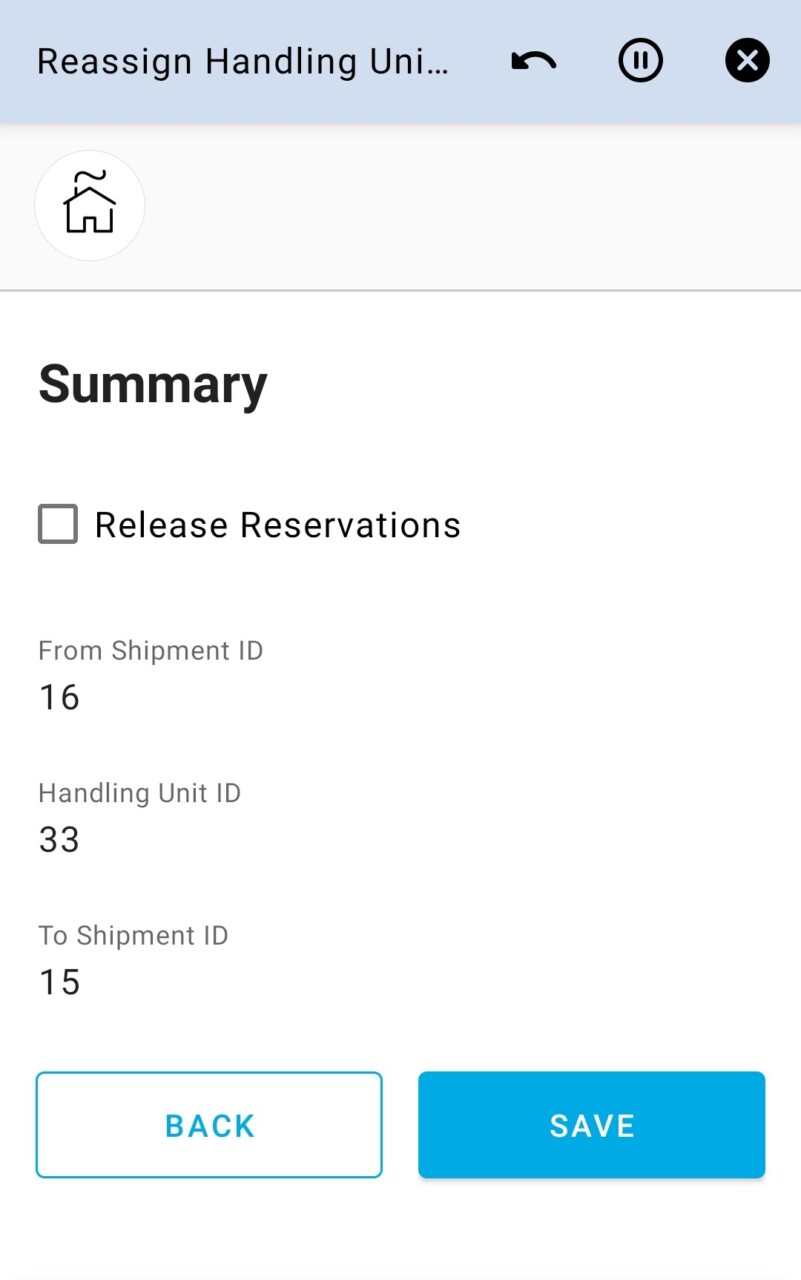The height and width of the screenshot is (1280, 801).
Task: Click blank header space between title and undo
Action: (x=480, y=62)
